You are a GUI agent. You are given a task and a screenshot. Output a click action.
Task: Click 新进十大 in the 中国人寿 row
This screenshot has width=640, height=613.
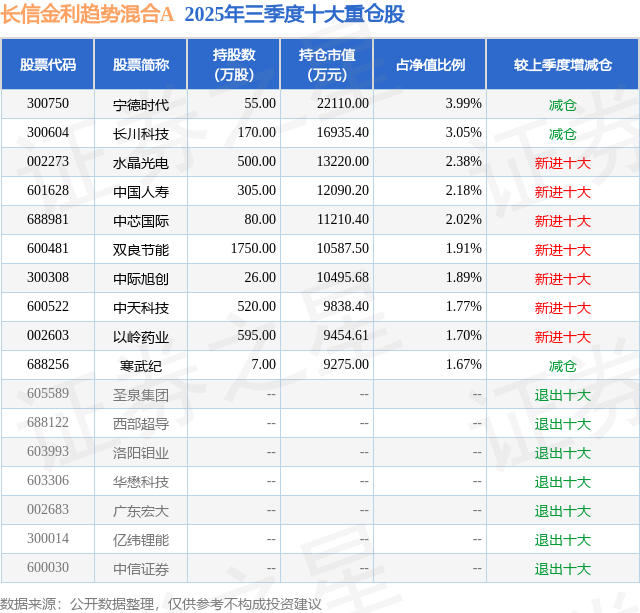(562, 192)
